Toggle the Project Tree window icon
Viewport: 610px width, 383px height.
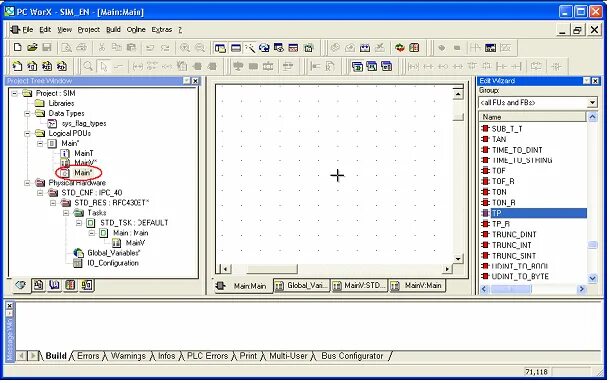pos(220,48)
